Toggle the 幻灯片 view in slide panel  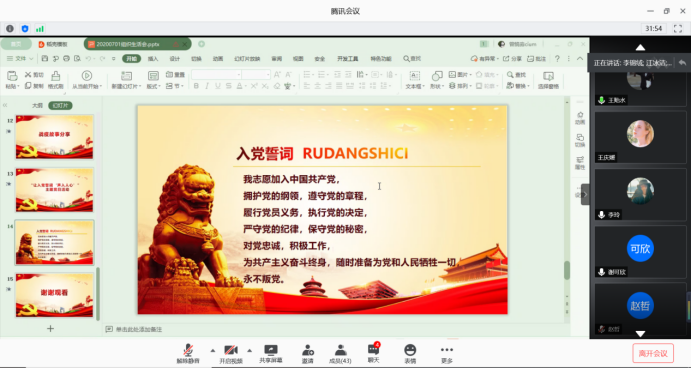(60, 105)
